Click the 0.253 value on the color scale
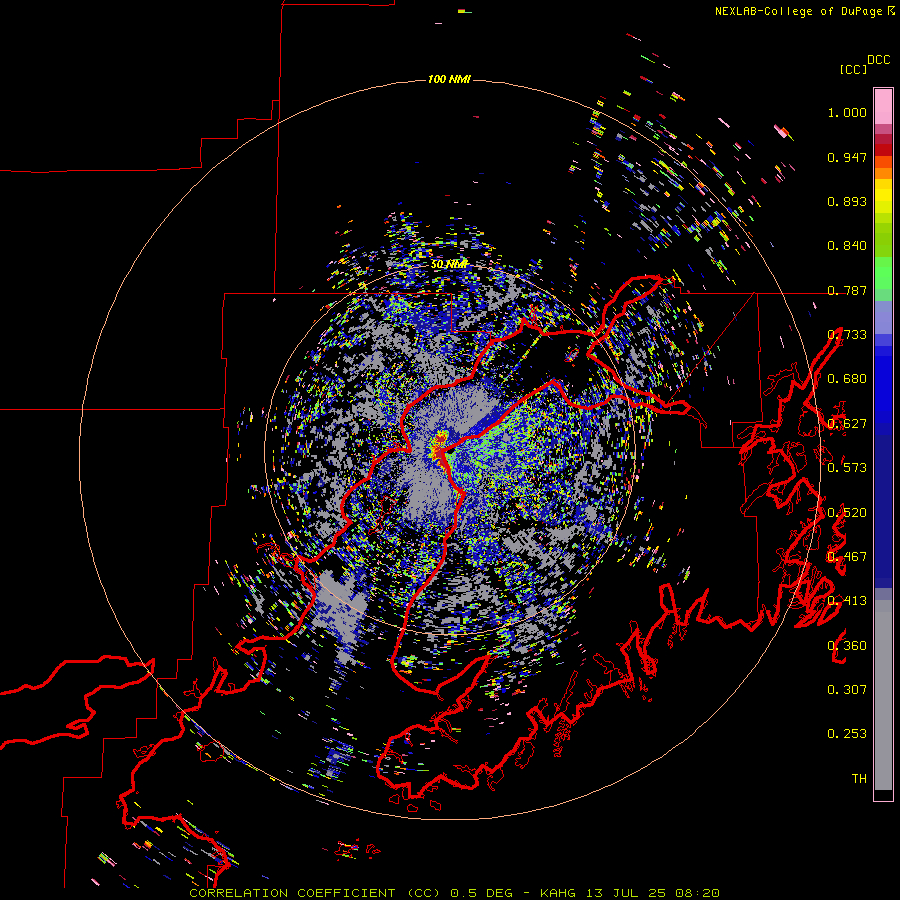Viewport: 900px width, 900px height. pyautogui.click(x=847, y=734)
